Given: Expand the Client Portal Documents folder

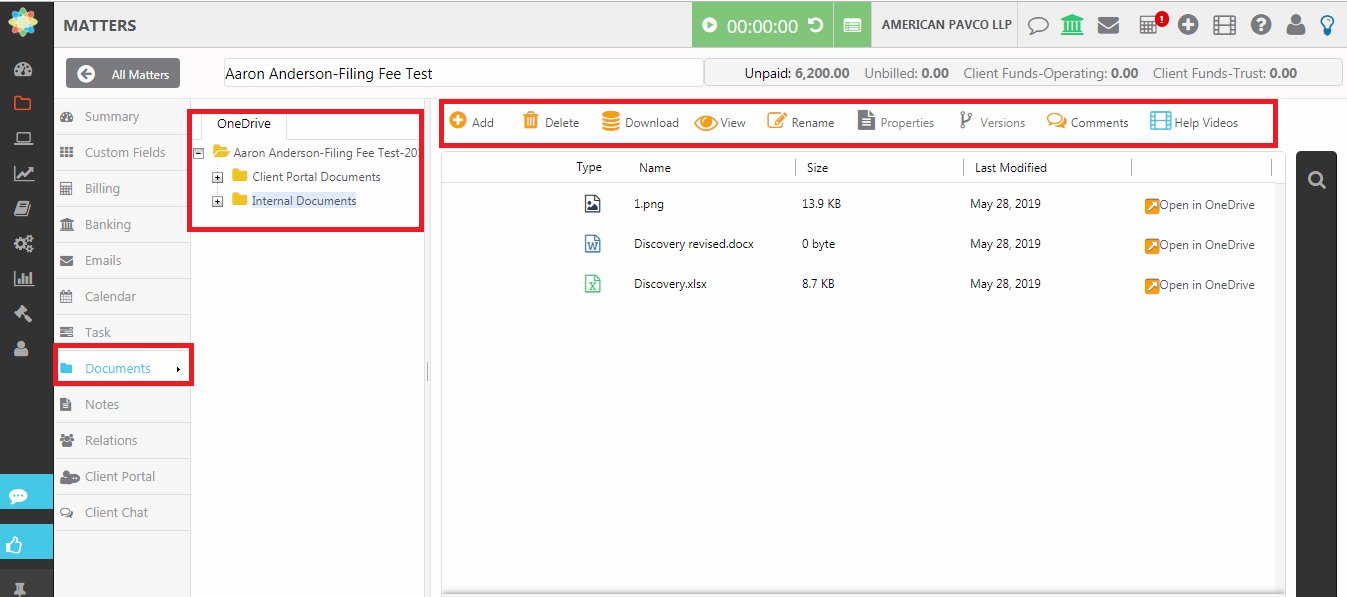Looking at the screenshot, I should [218, 177].
